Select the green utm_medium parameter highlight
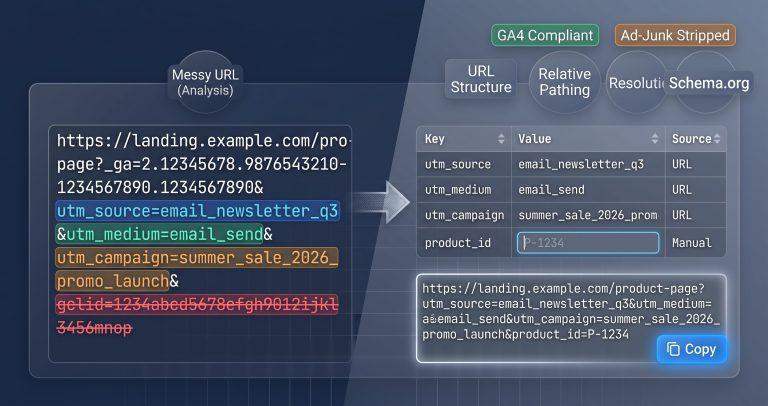 (165, 235)
